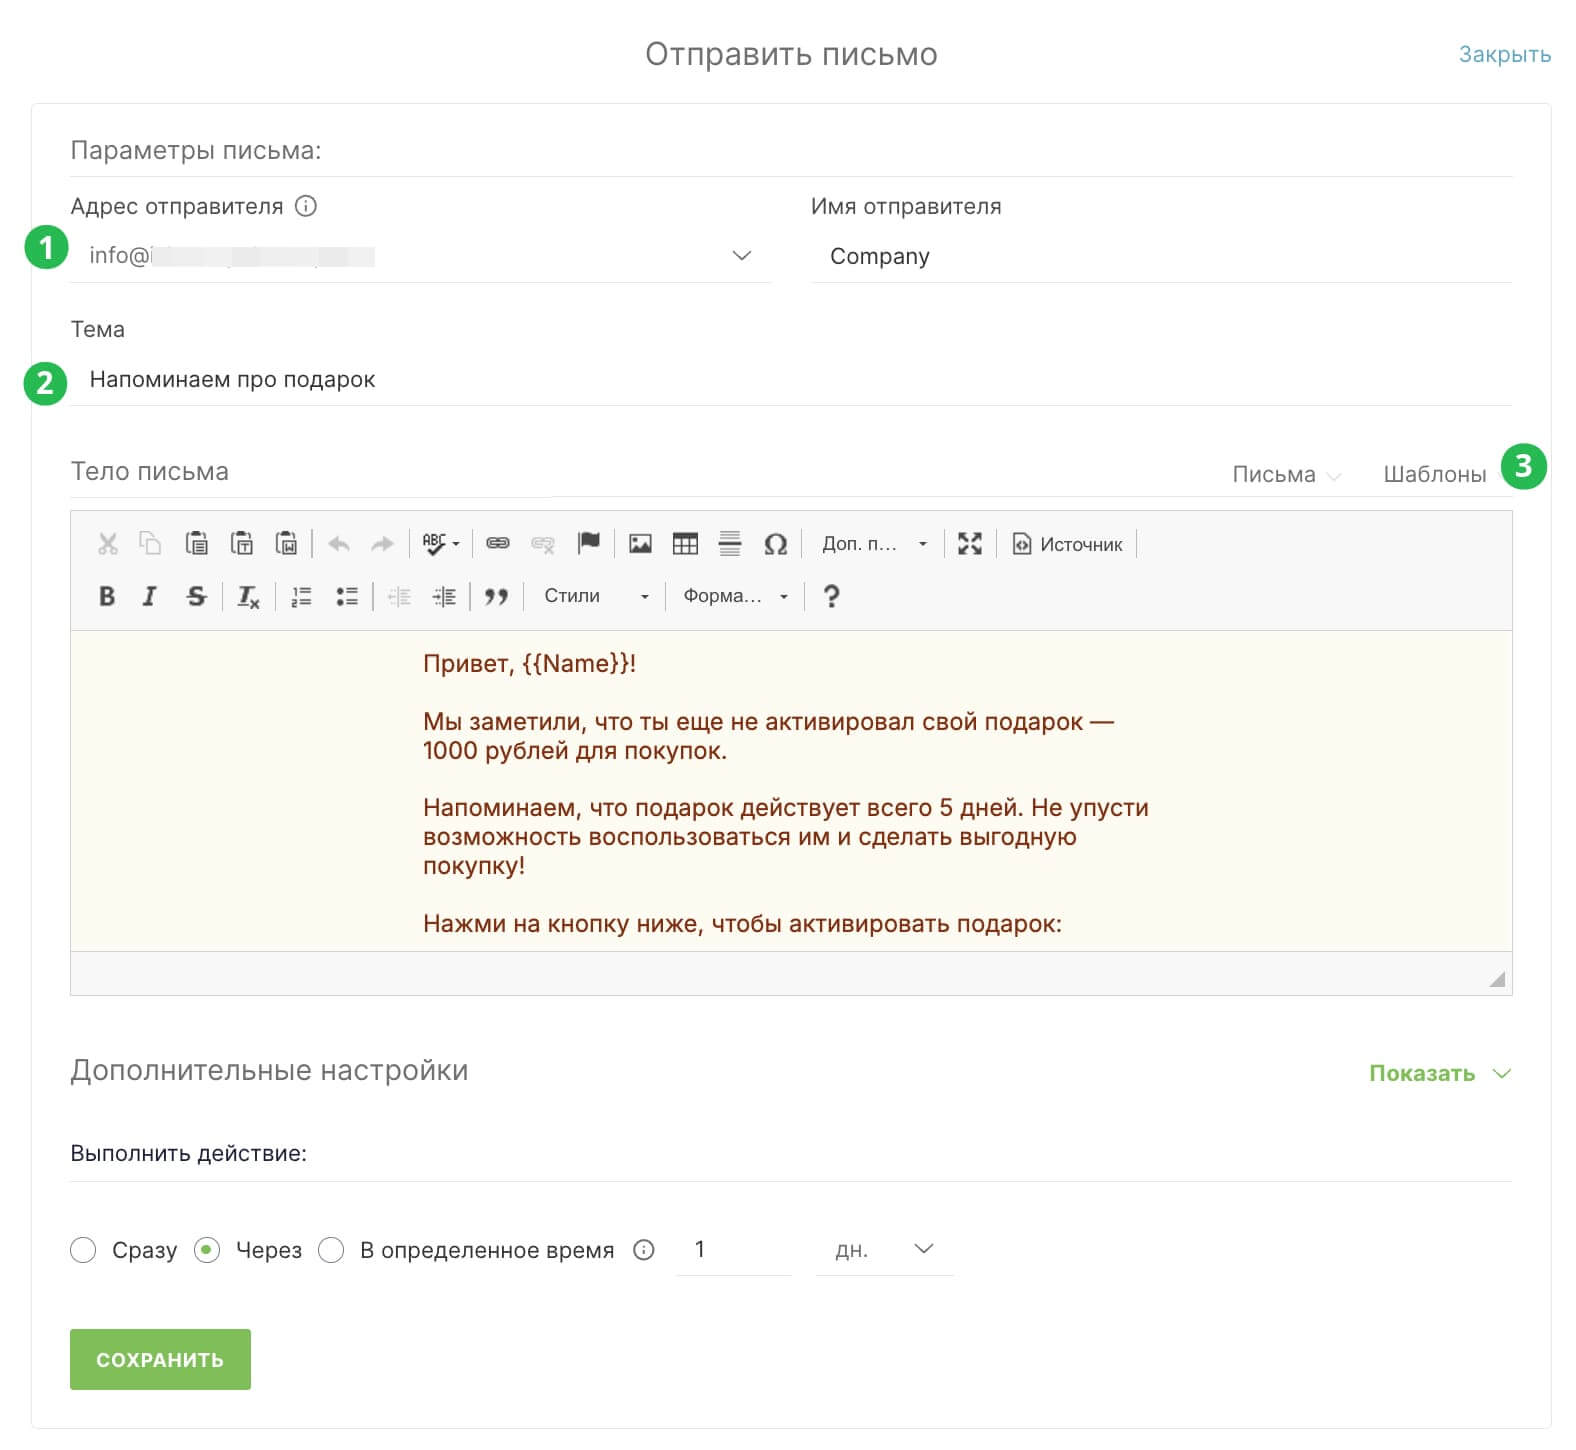Click info icon next to 'Адрес отправителя'
Viewport: 1576px width, 1450px height.
[x=306, y=206]
